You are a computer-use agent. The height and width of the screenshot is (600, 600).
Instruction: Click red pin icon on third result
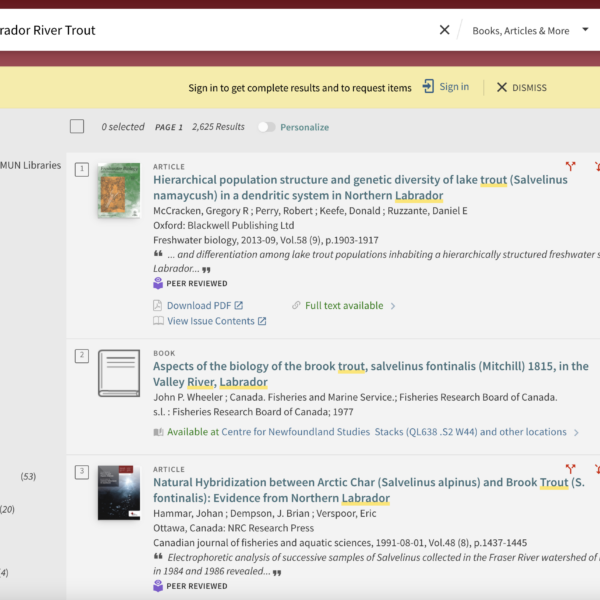tap(570, 468)
